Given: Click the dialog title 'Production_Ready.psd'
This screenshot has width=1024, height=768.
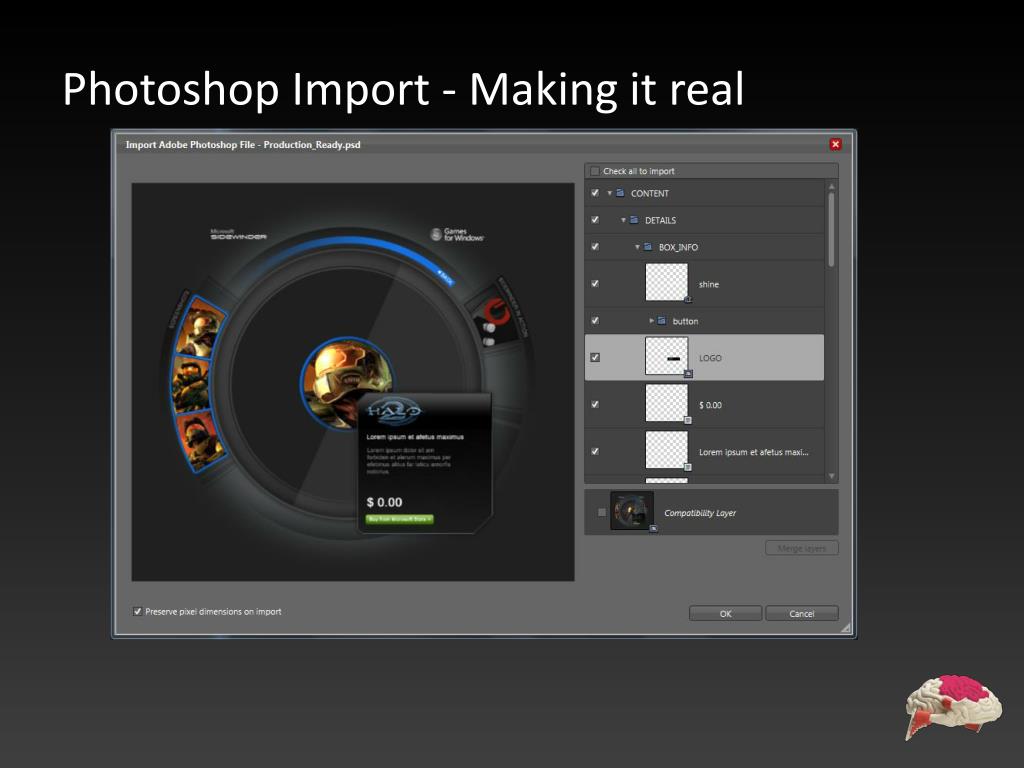Looking at the screenshot, I should tap(312, 144).
